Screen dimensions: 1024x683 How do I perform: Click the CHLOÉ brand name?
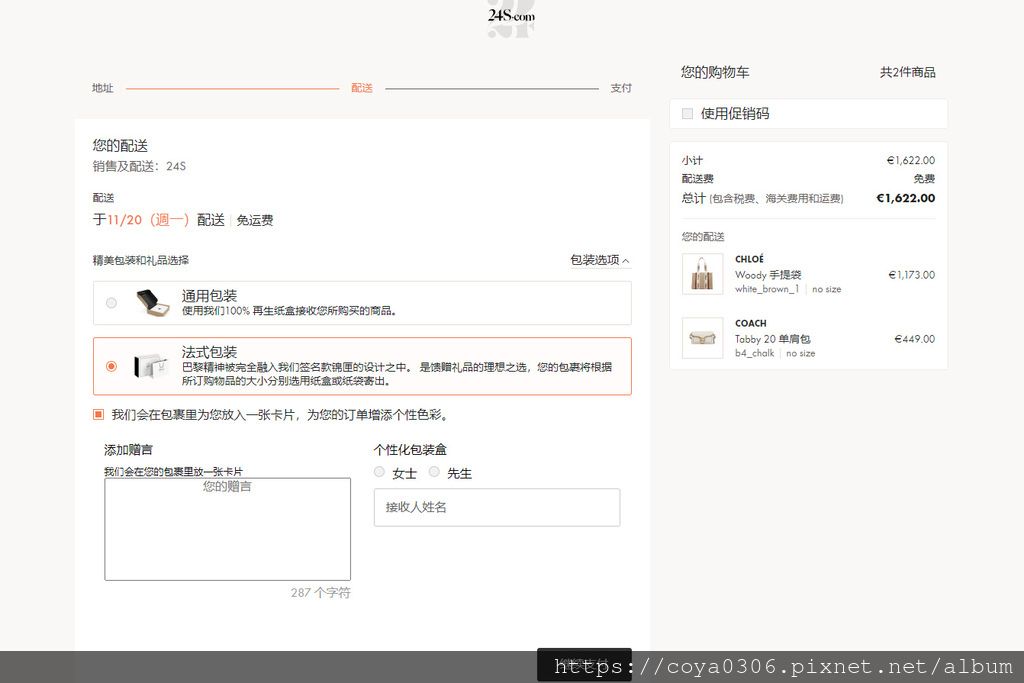pos(749,259)
